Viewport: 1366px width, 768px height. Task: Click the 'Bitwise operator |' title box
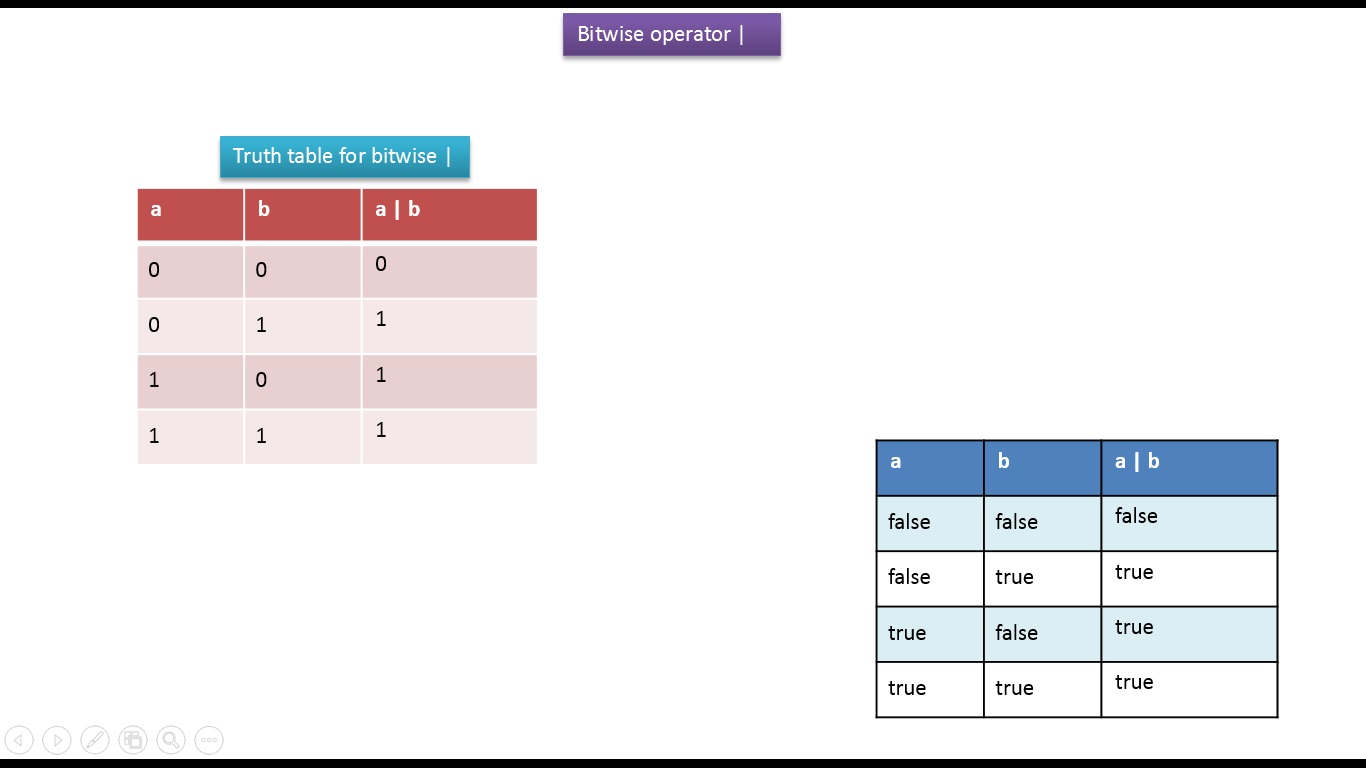[671, 34]
